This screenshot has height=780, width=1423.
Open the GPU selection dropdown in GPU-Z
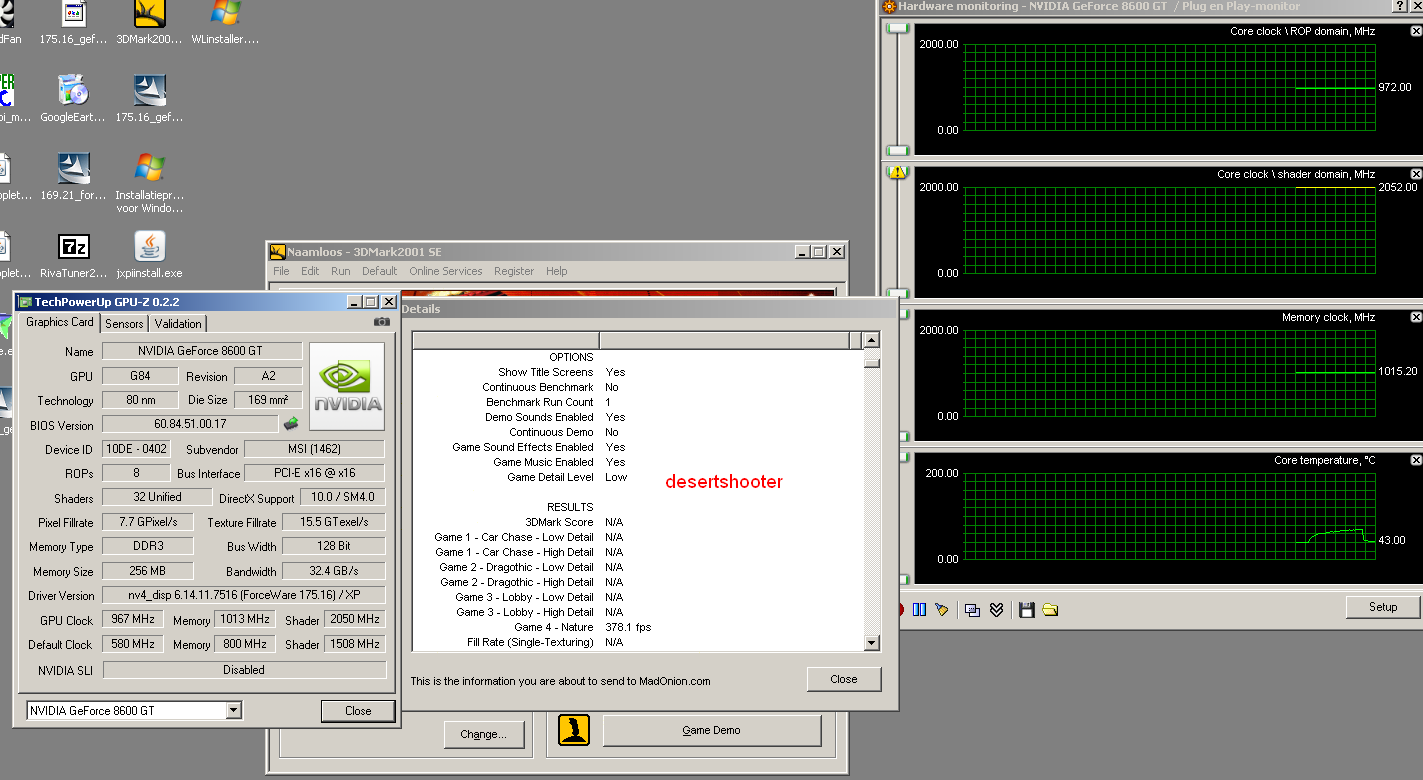[x=234, y=710]
